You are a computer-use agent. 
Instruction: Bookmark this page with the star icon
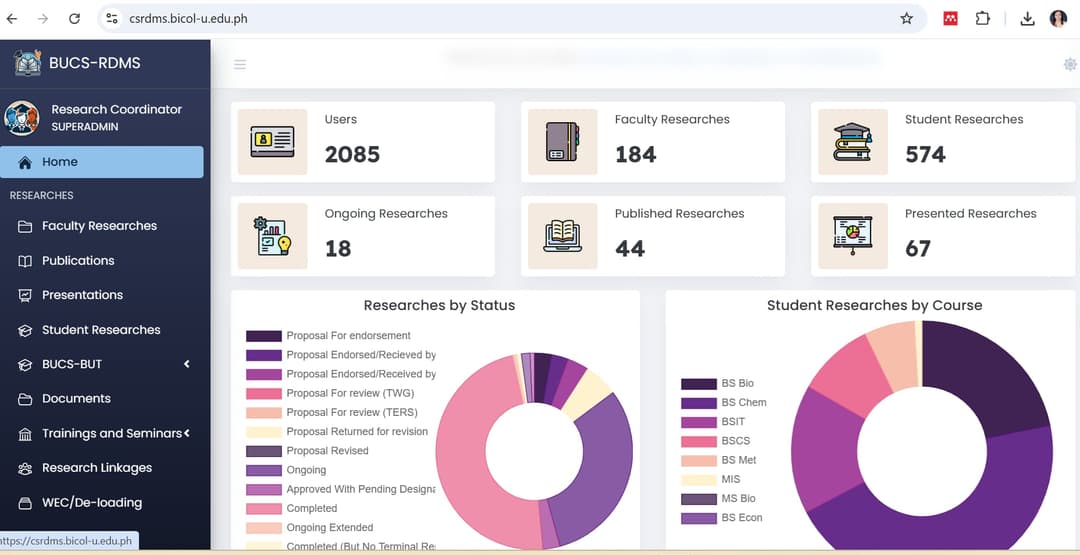point(906,19)
